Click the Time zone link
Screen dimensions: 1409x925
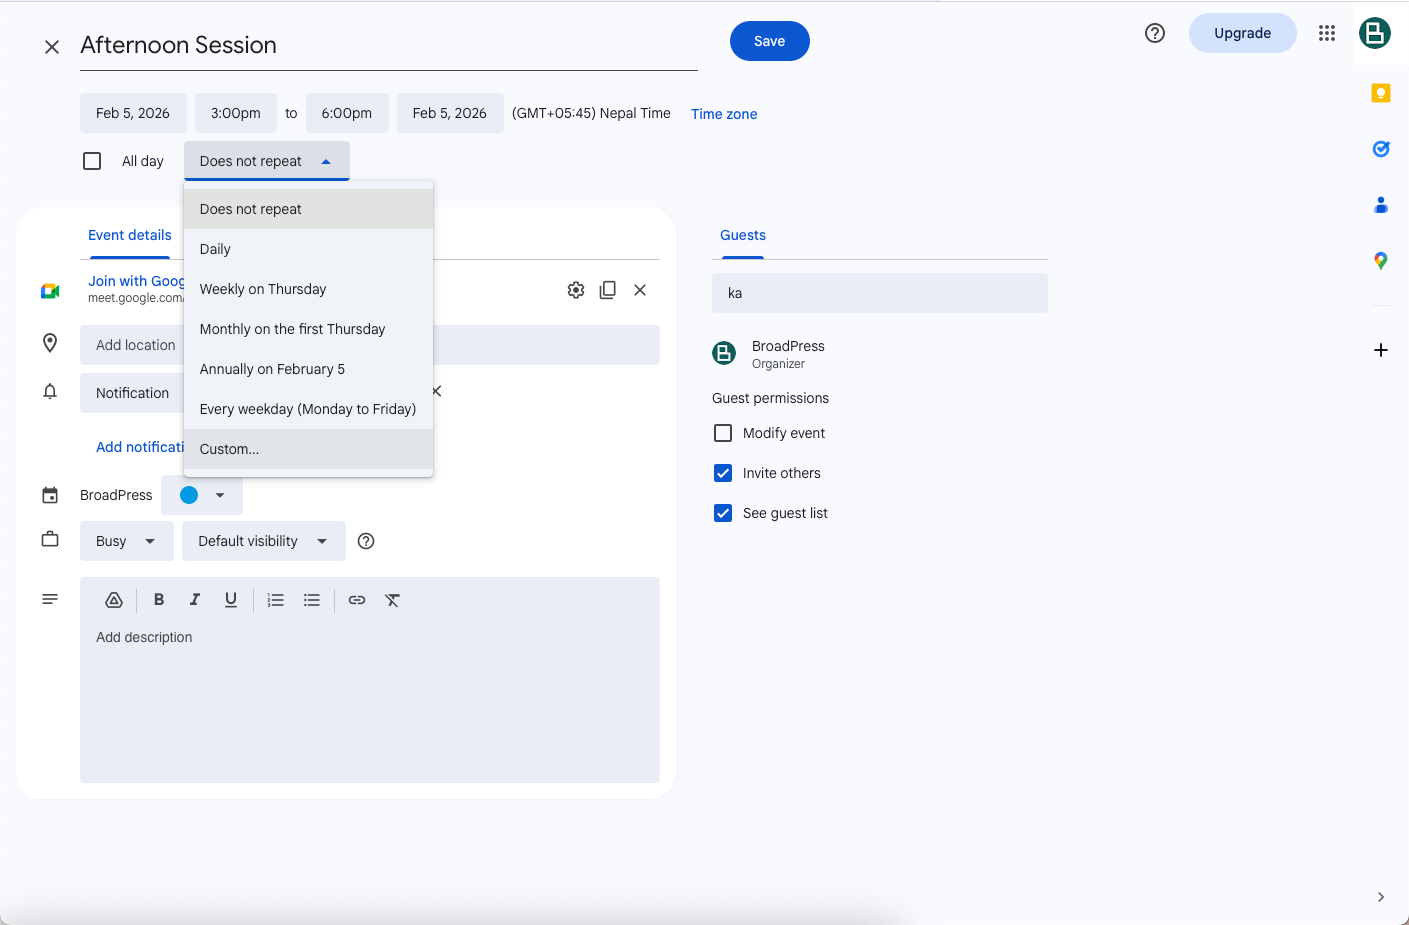tap(723, 114)
